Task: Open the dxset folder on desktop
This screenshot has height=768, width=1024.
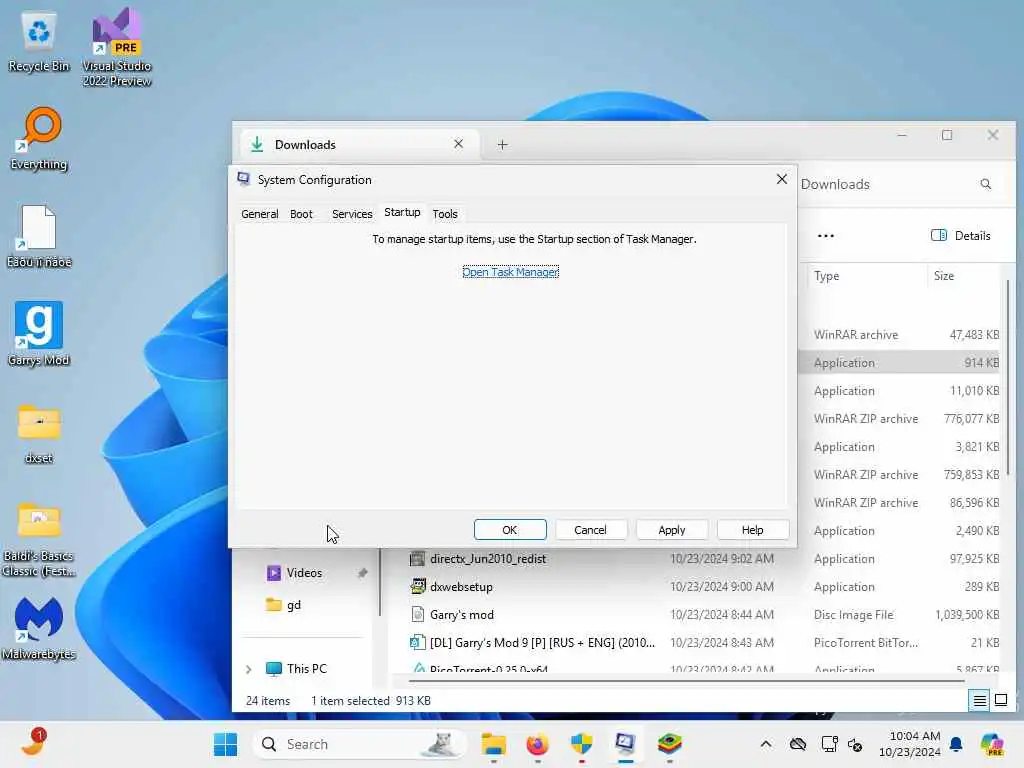Action: 39,434
